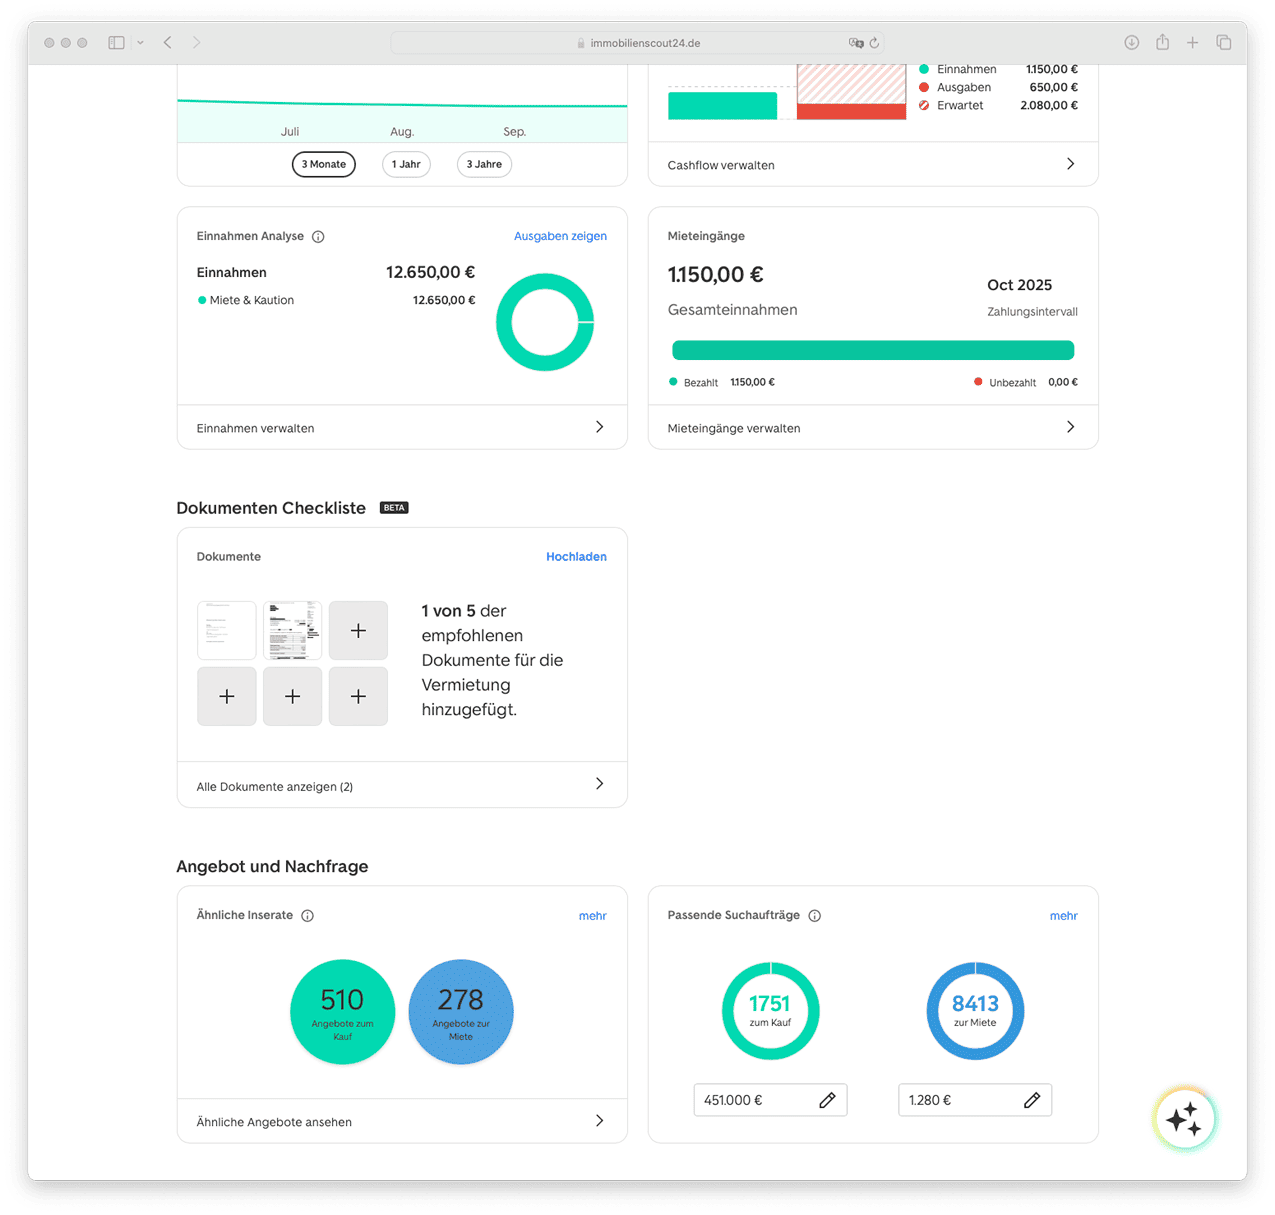The width and height of the screenshot is (1275, 1215).
Task: Open info icon next to Ähnliche Inserate
Action: pos(308,916)
